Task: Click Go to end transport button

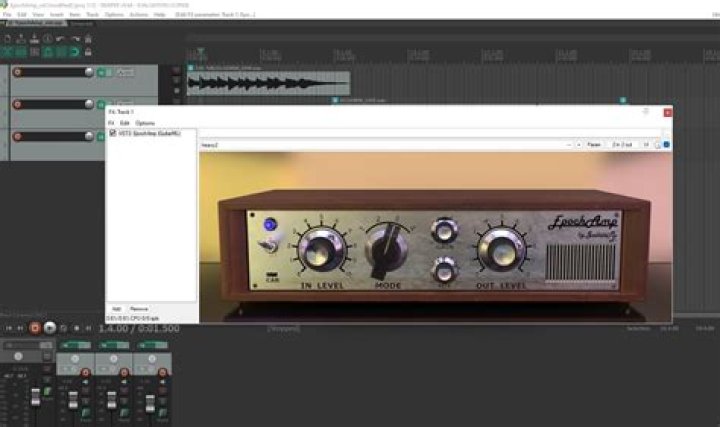Action: [20, 328]
